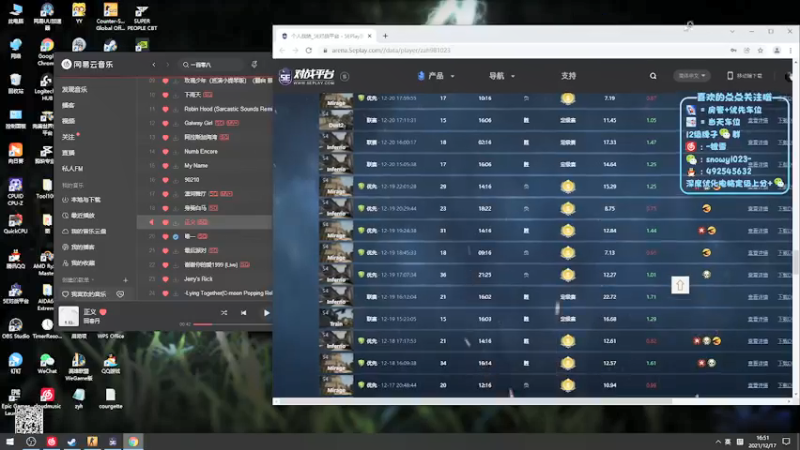Unlike song 90210 heart

165,180
